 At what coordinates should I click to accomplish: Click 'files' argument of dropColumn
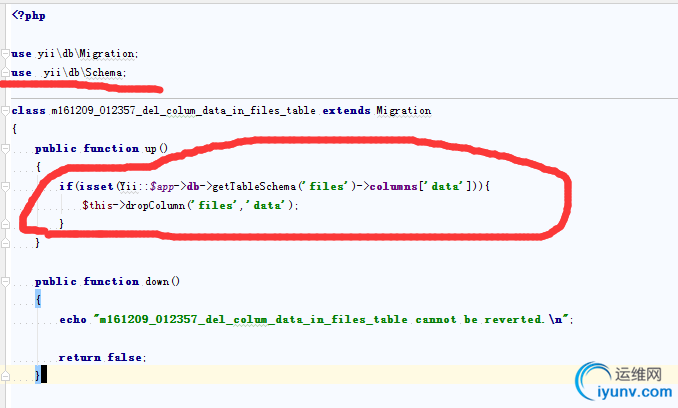215,205
